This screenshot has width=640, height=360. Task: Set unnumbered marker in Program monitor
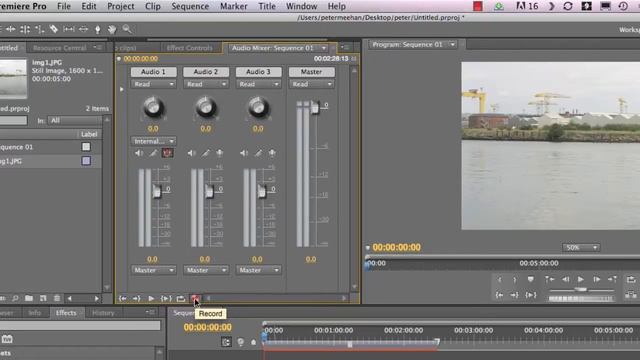tap(530, 280)
